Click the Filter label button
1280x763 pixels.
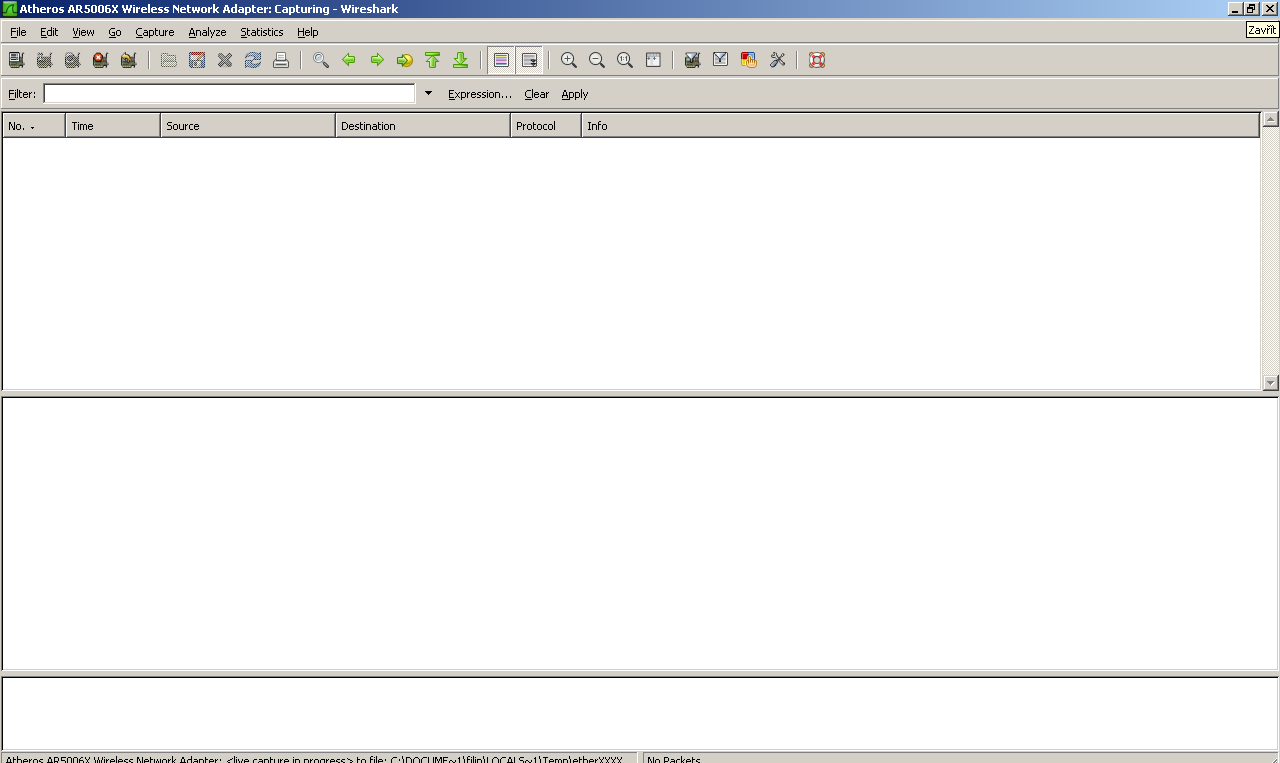(x=22, y=94)
